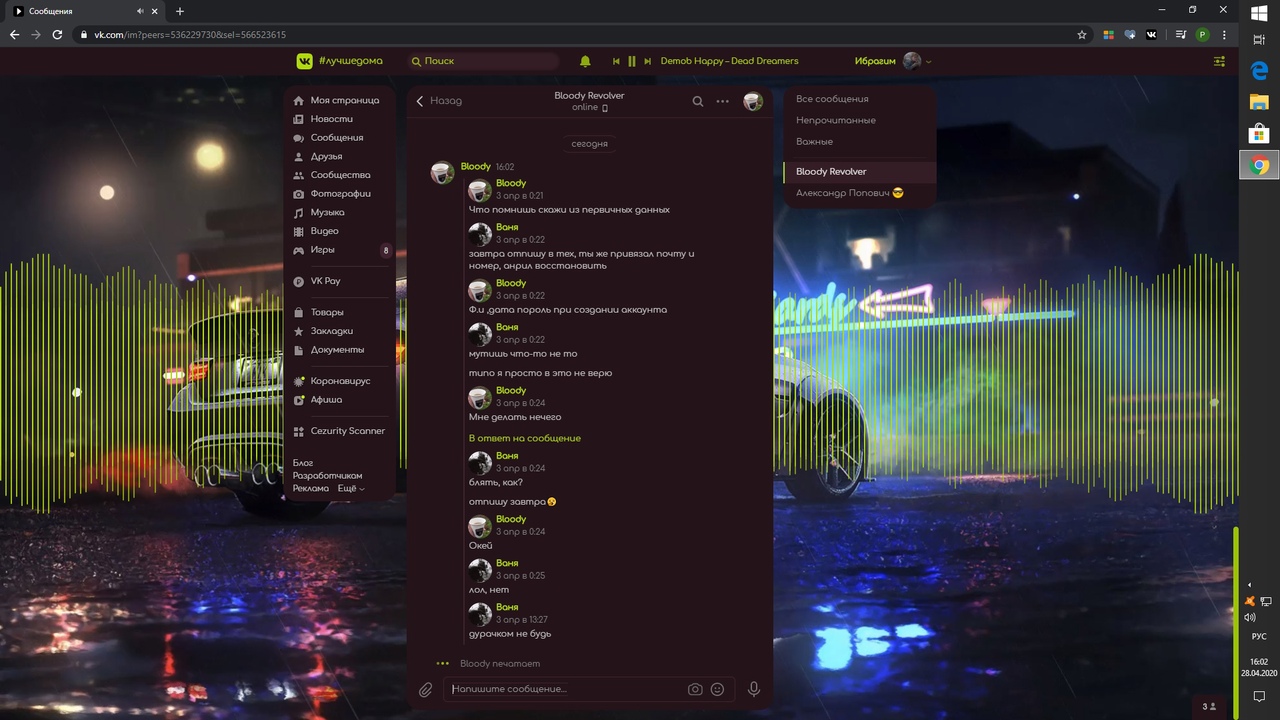Click the message text input field
The width and height of the screenshot is (1280, 720).
pos(565,689)
